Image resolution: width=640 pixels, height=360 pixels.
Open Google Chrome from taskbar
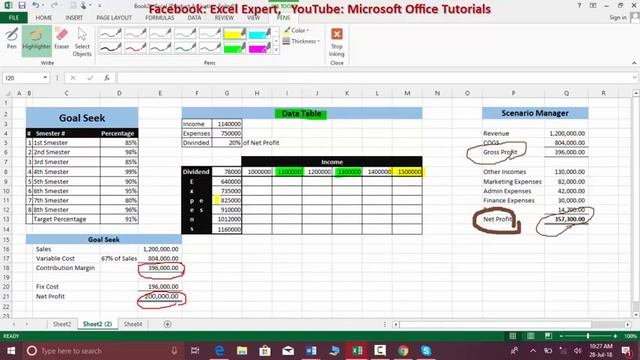(x=403, y=351)
